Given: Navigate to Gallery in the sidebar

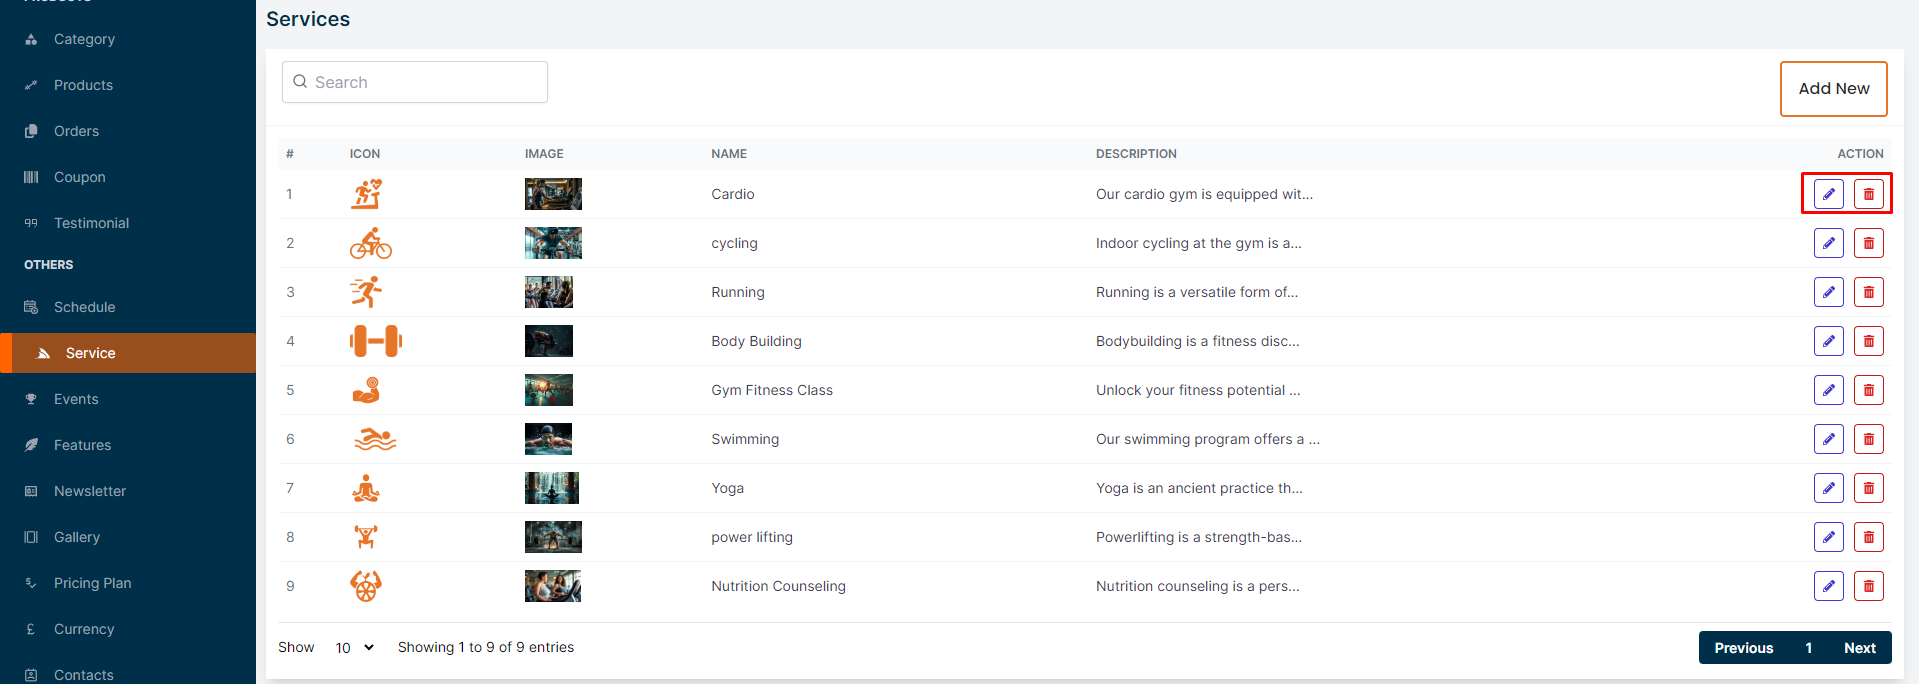Looking at the screenshot, I should [x=76, y=537].
